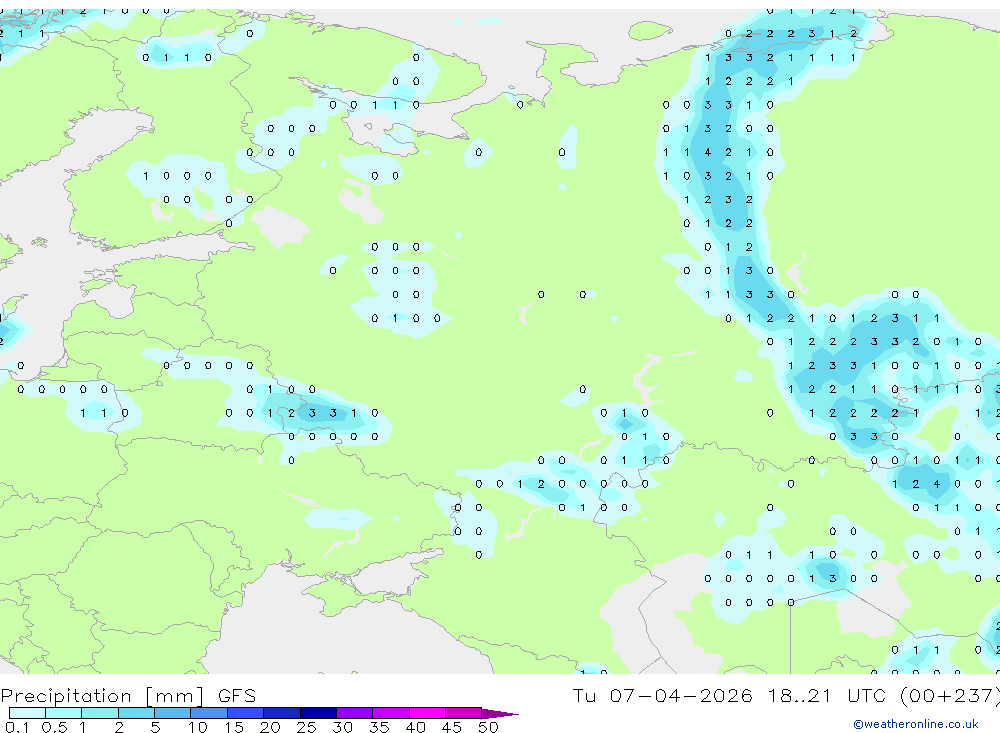Select the 2–5 mm legend color swatch
Image resolution: width=1000 pixels, height=733 pixels.
pyautogui.click(x=136, y=713)
